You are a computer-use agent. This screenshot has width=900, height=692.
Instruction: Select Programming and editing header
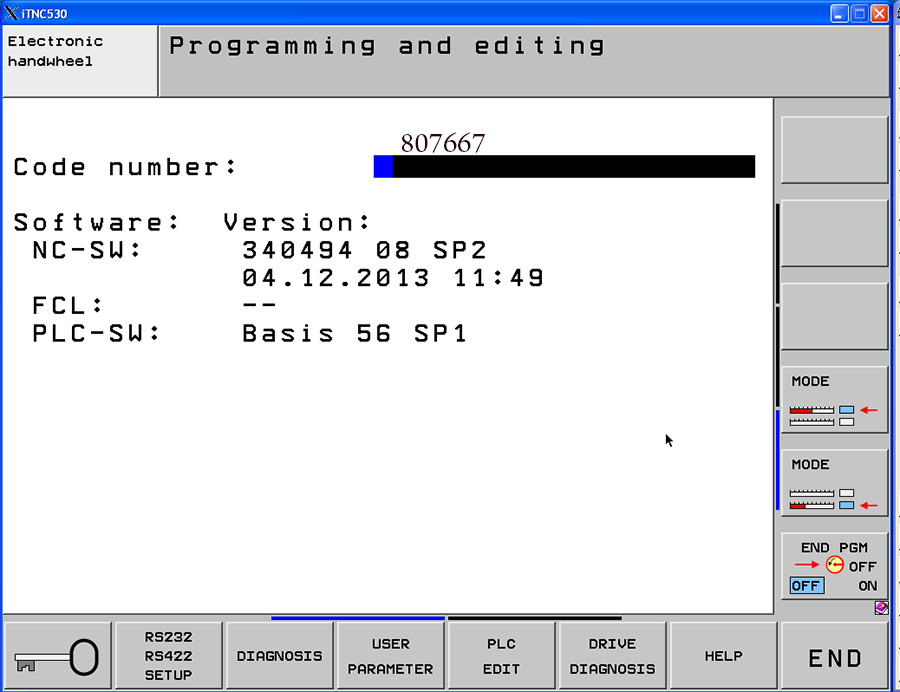522,61
